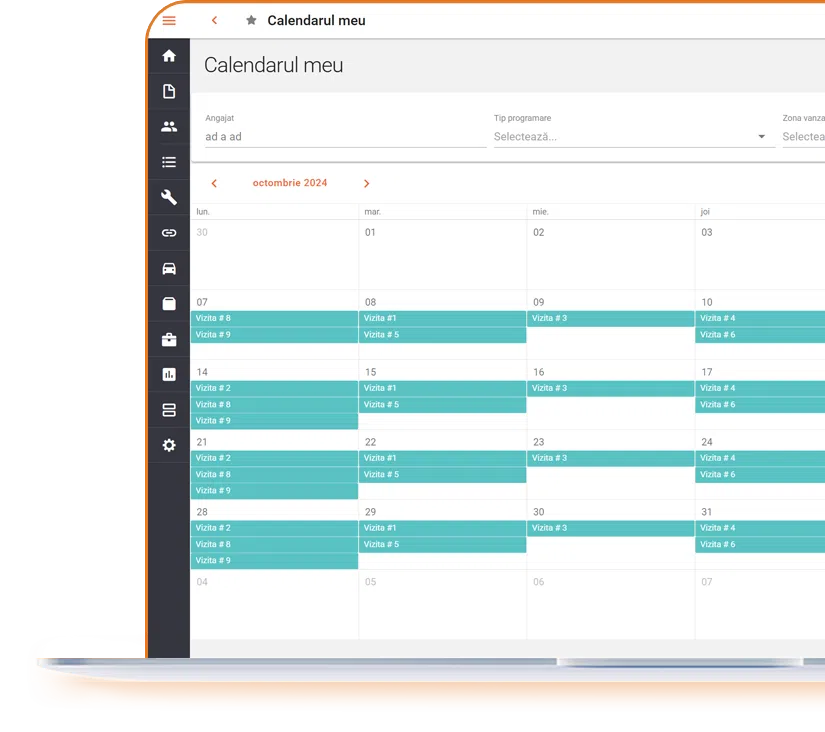Open the people/contacts sidebar icon

(169, 127)
